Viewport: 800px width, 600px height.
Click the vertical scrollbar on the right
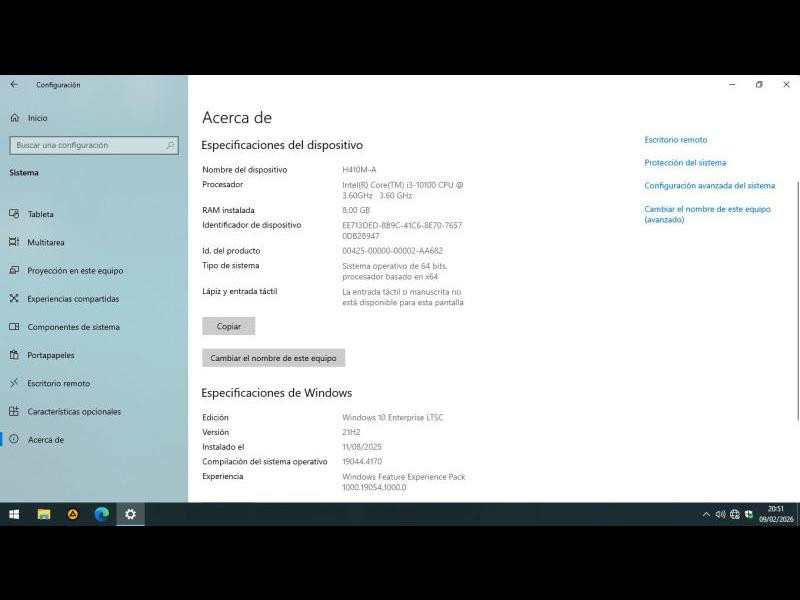click(x=797, y=300)
